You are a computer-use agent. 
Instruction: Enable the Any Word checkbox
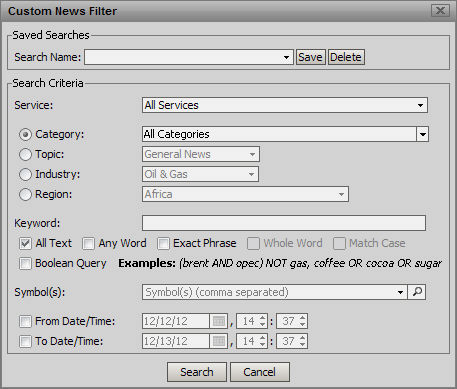coord(88,243)
